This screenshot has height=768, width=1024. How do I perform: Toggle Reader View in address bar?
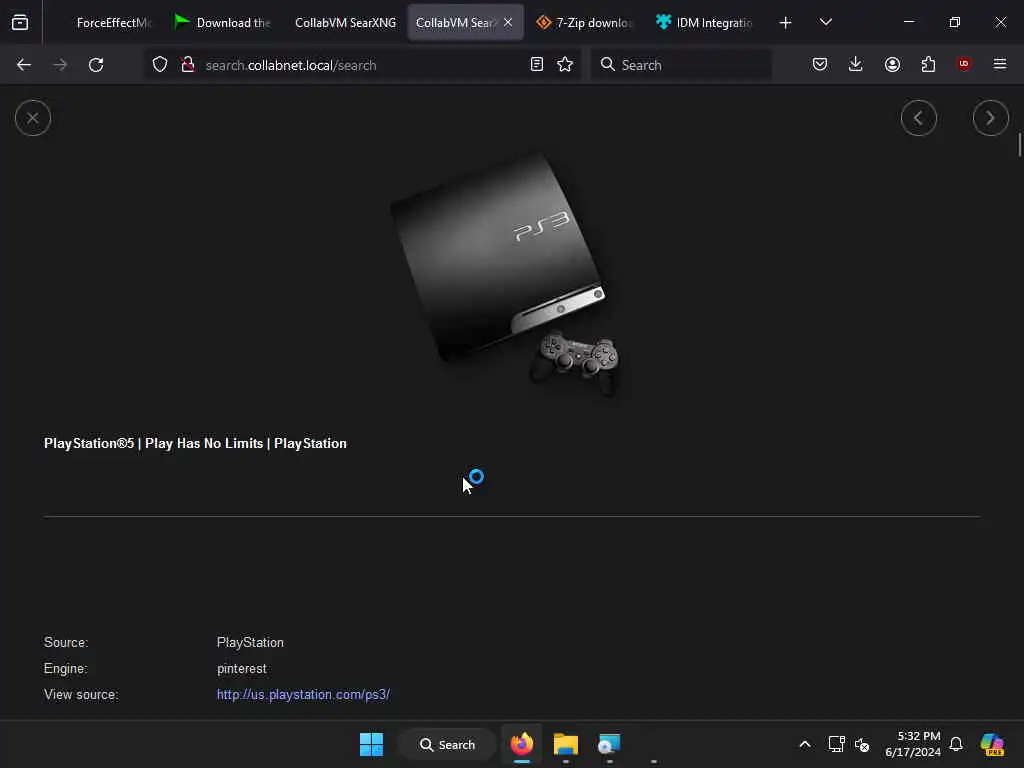pyautogui.click(x=536, y=65)
